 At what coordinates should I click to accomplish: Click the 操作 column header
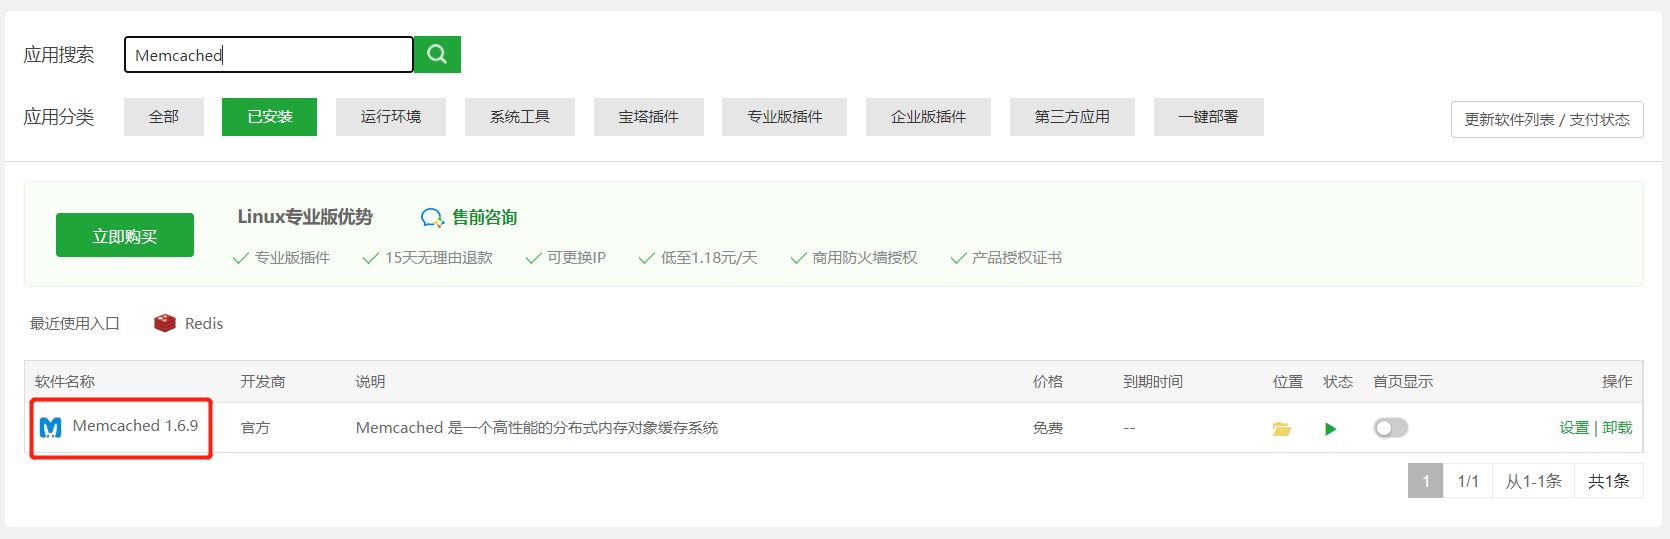click(1617, 382)
